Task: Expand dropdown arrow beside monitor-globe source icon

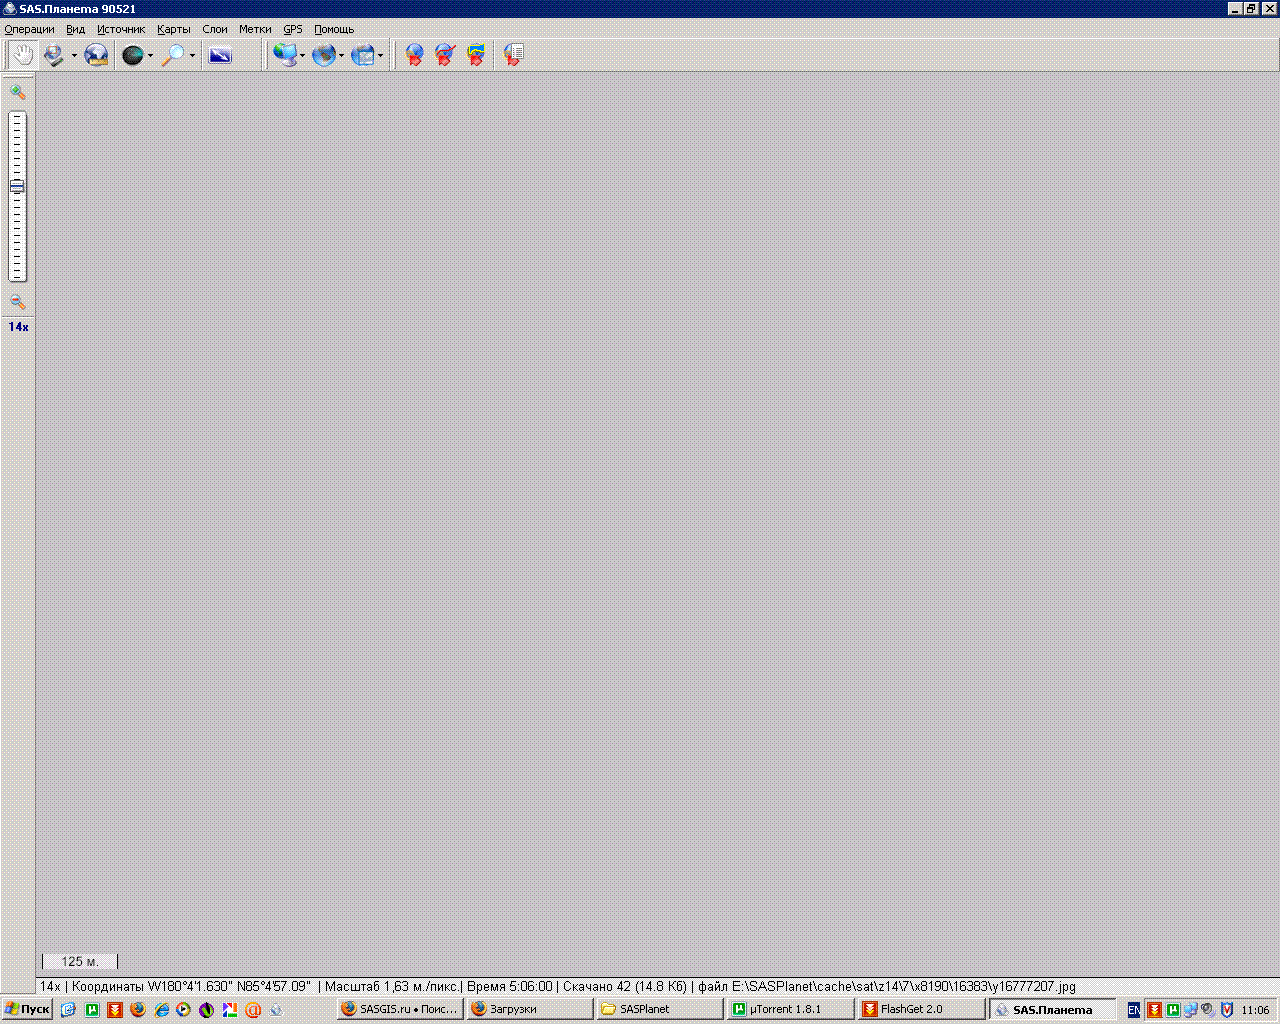Action: (302, 56)
